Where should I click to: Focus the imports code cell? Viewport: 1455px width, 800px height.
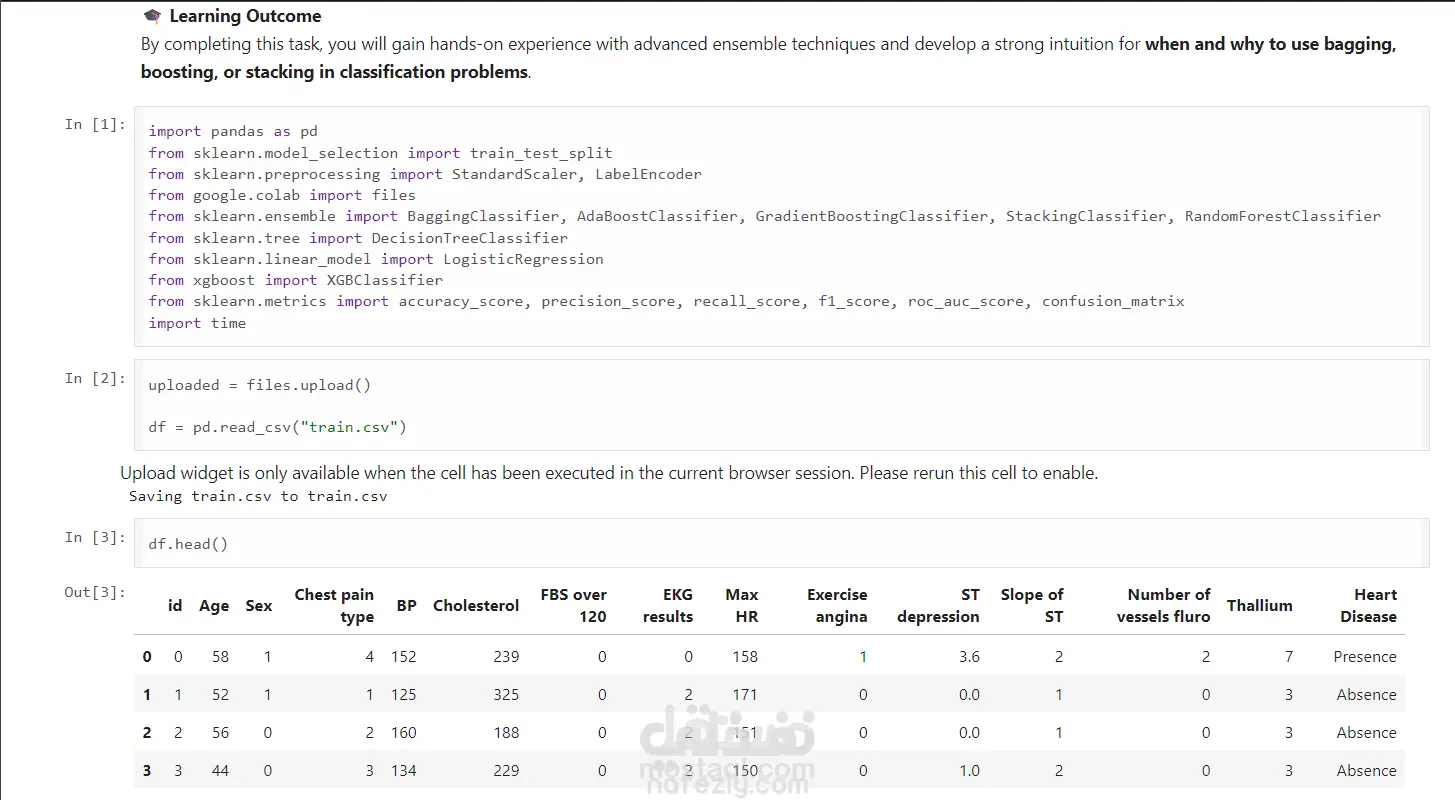point(780,227)
